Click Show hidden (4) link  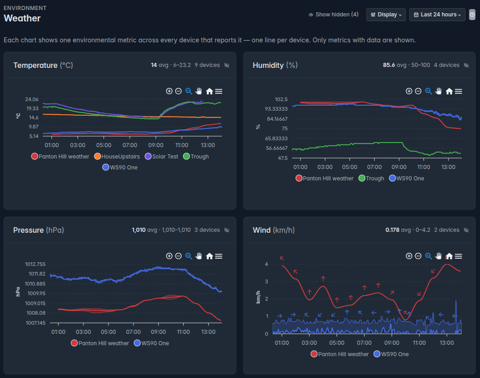click(x=334, y=15)
